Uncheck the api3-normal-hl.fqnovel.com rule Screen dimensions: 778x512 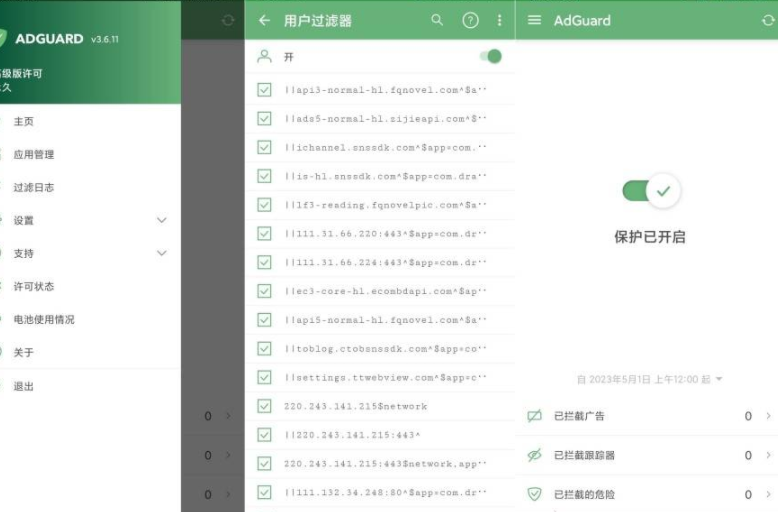coord(264,90)
